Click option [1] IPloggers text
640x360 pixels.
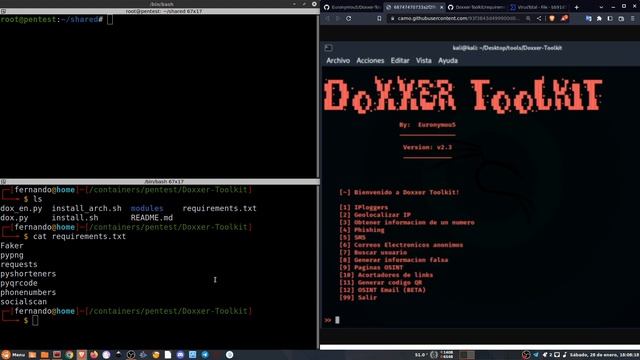363,207
